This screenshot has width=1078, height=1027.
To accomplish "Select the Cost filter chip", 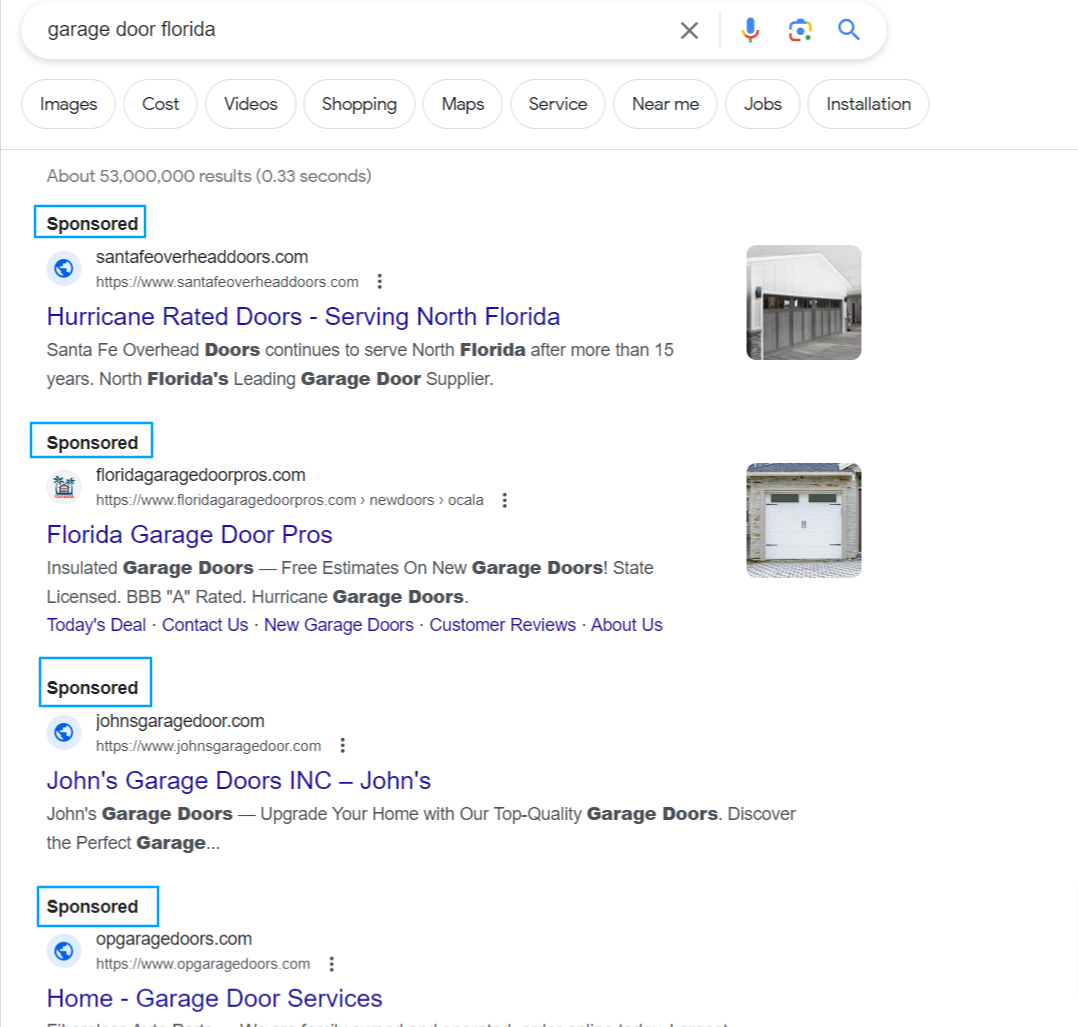I will 160,104.
